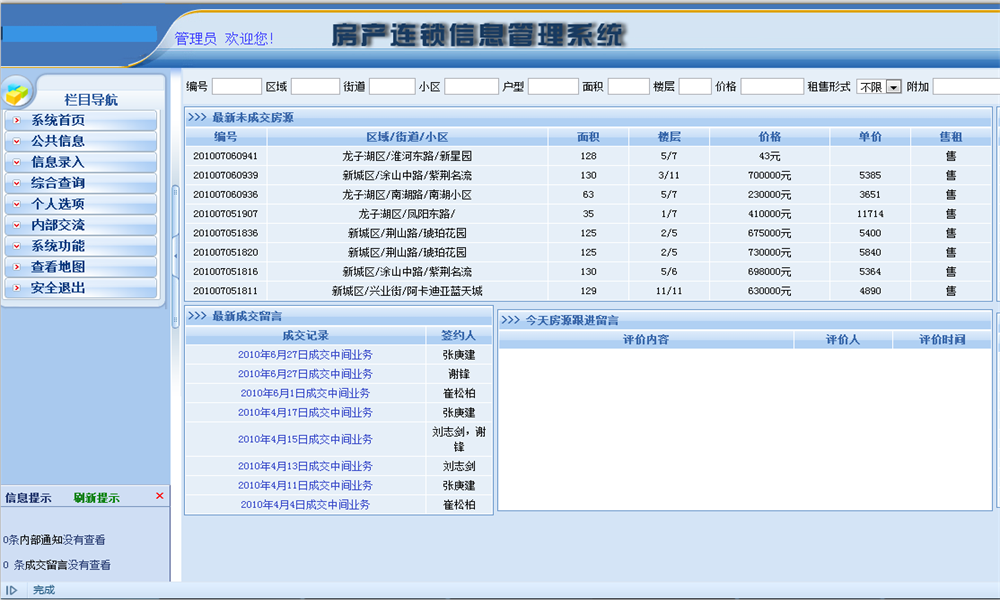Click 龙子湖区/南湖路/南湖小区 location cell
Image resolution: width=1000 pixels, height=600 pixels.
[407, 194]
